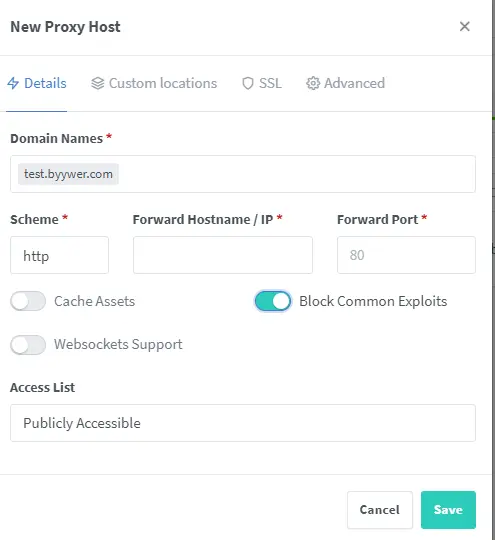The height and width of the screenshot is (540, 495).
Task: Save the new proxy host
Action: [x=448, y=510]
